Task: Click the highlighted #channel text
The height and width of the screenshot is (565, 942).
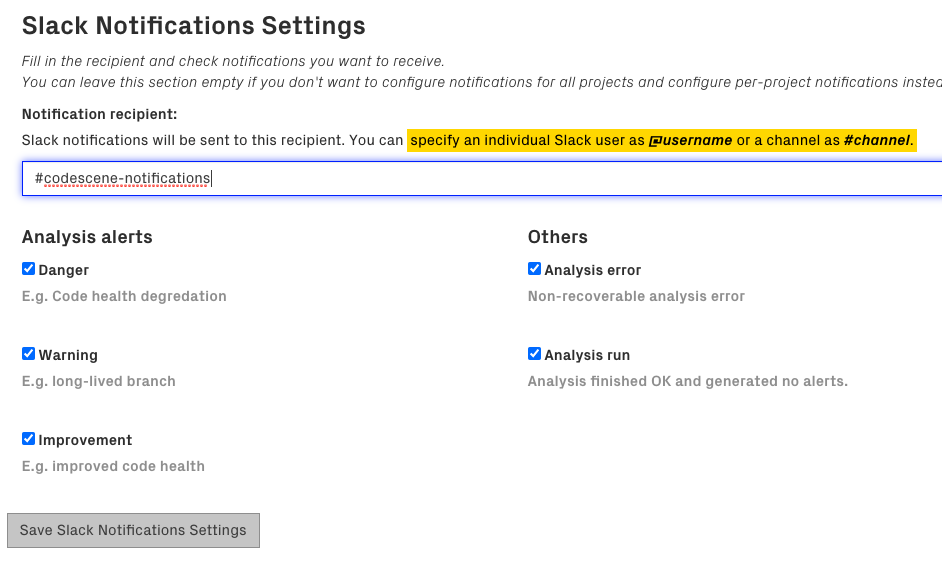Action: click(877, 141)
